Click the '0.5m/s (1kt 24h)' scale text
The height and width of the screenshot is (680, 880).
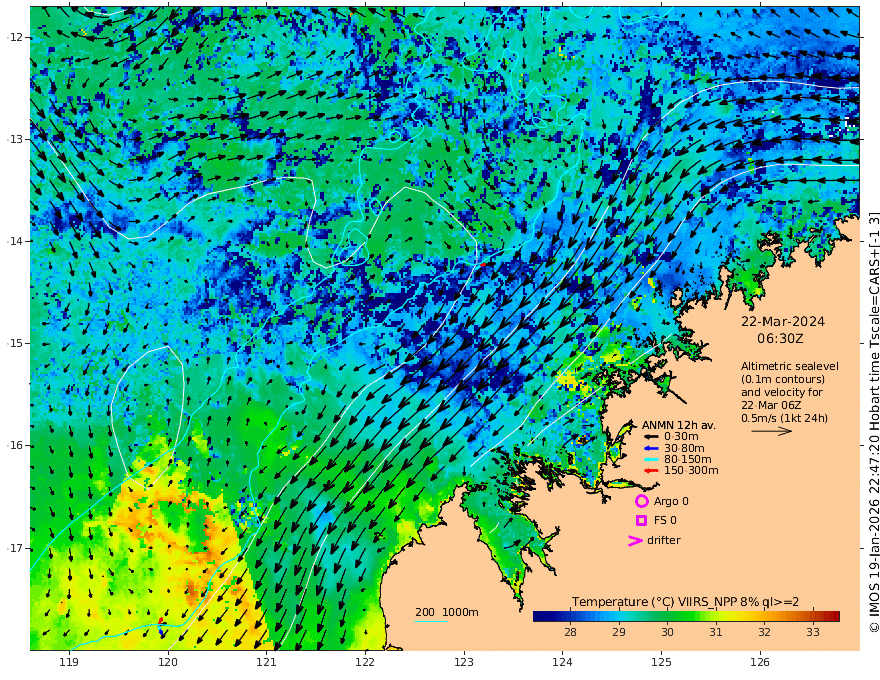[785, 418]
